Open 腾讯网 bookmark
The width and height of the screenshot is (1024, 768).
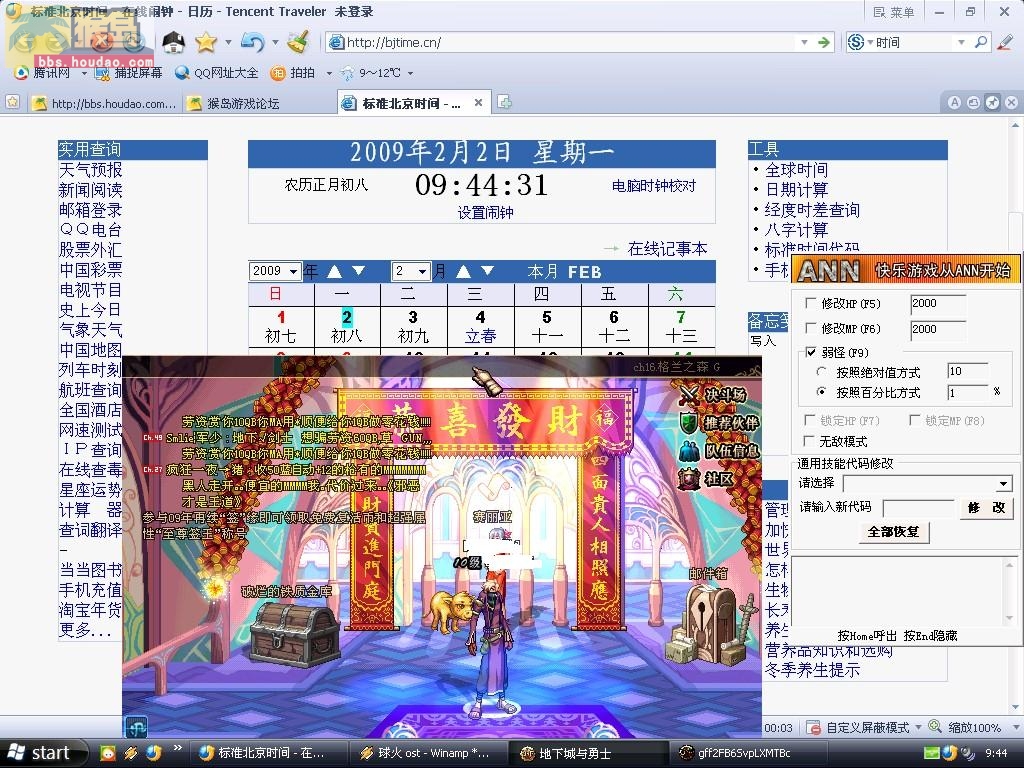click(42, 72)
